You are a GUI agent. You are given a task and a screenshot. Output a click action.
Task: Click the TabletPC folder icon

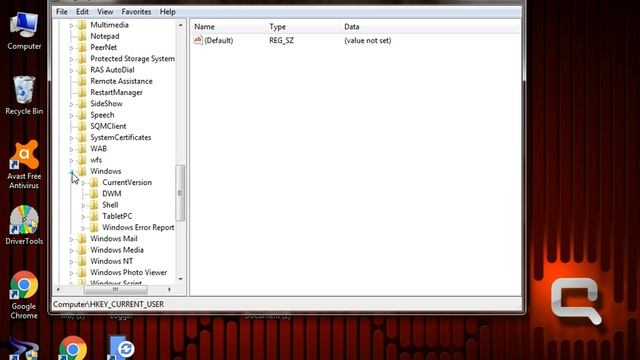(x=94, y=216)
